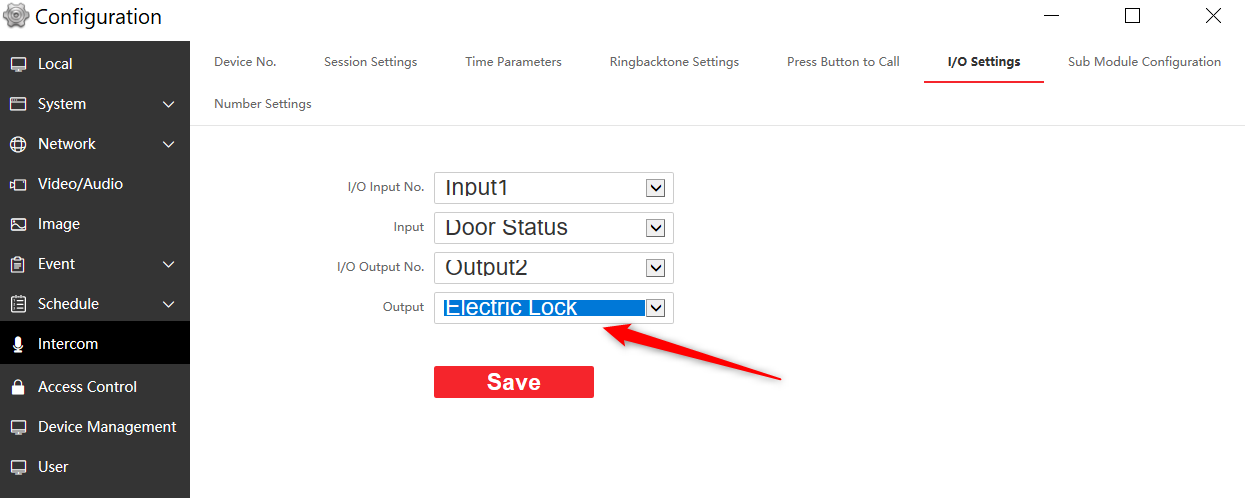This screenshot has height=498, width=1245.
Task: Click the Event clipboard icon
Action: (x=18, y=264)
